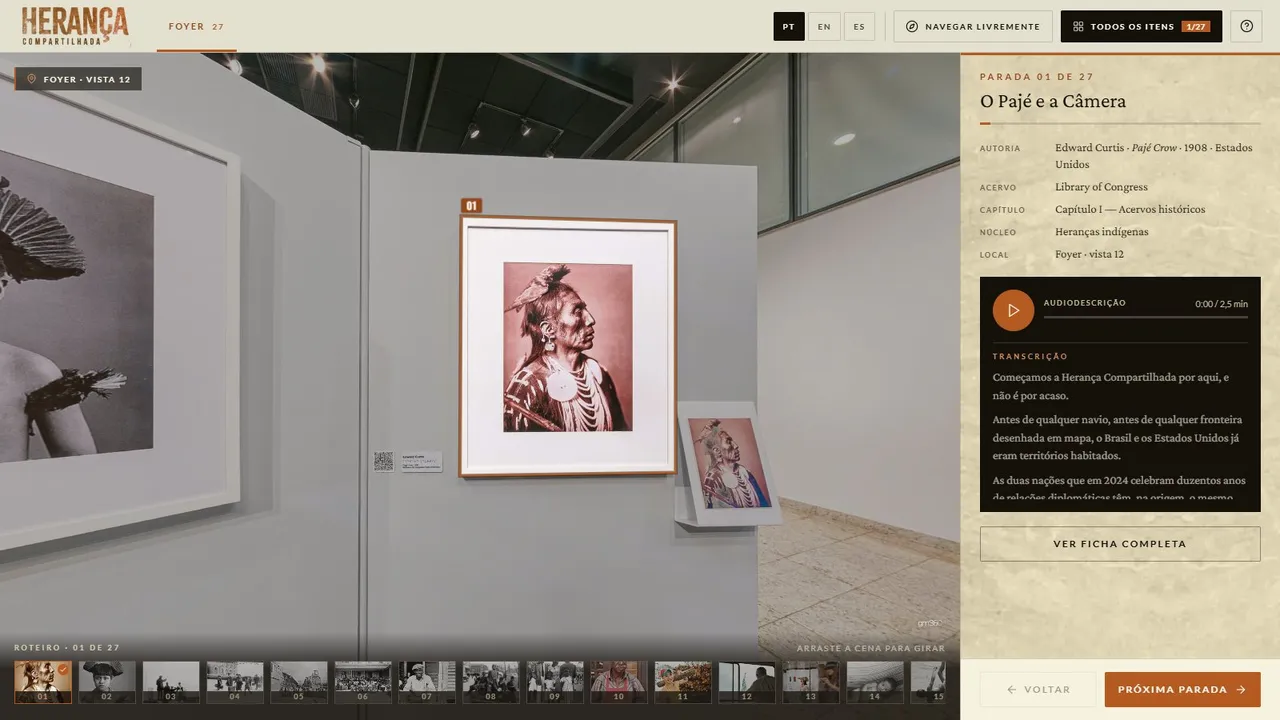Click the small color print on the wall shelf
This screenshot has height=720, width=1280.
(x=728, y=461)
